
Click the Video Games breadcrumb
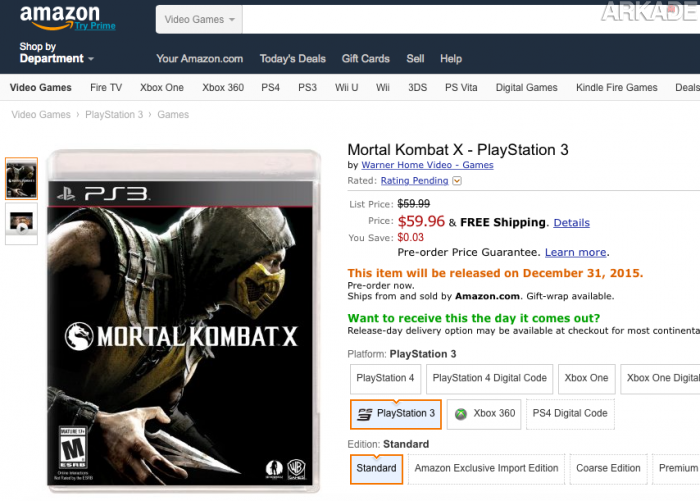[41, 115]
